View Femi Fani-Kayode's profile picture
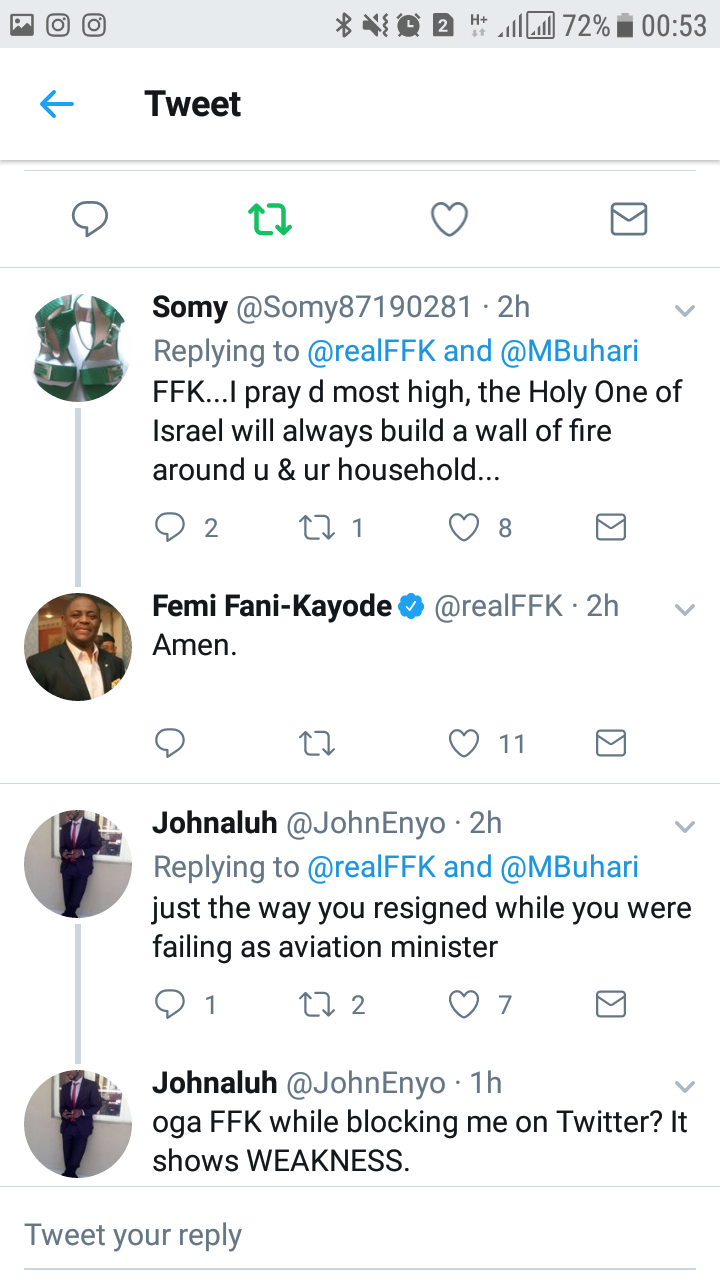 point(78,646)
